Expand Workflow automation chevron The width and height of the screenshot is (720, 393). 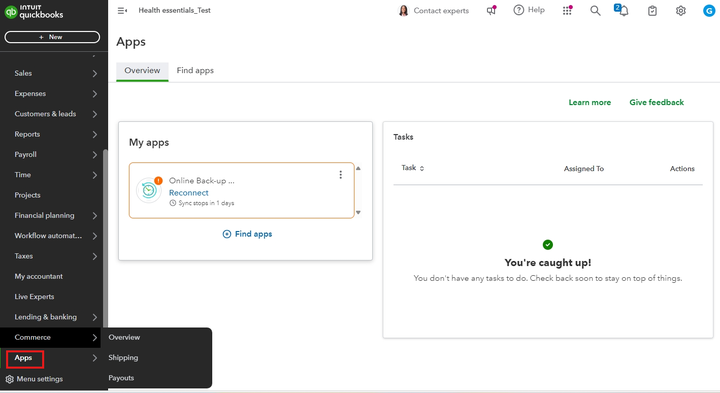[95, 236]
